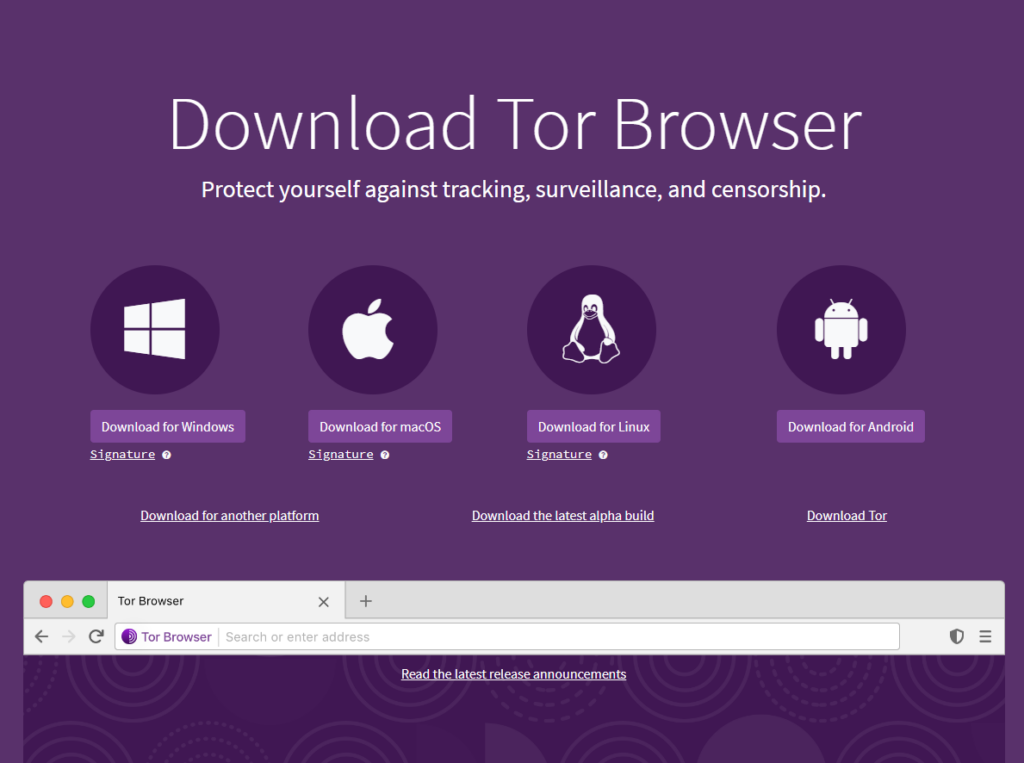1024x763 pixels.
Task: Click the Tor onion icon in address bar
Action: [x=129, y=636]
